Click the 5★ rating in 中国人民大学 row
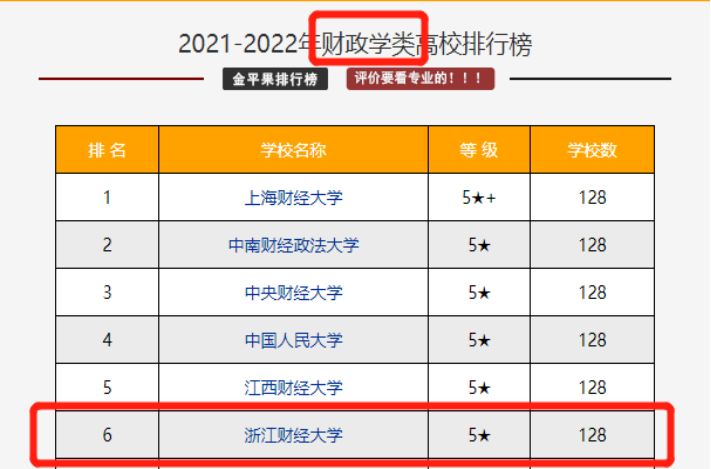Viewport: 711px width, 469px height. point(479,340)
